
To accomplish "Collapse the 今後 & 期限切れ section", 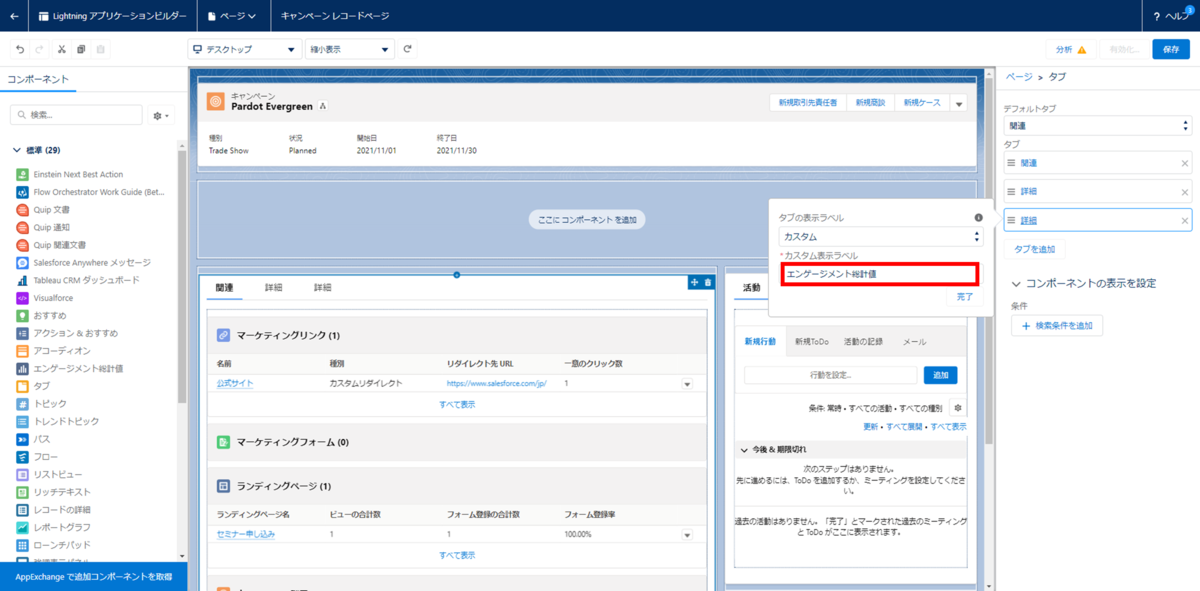I will click(x=743, y=450).
